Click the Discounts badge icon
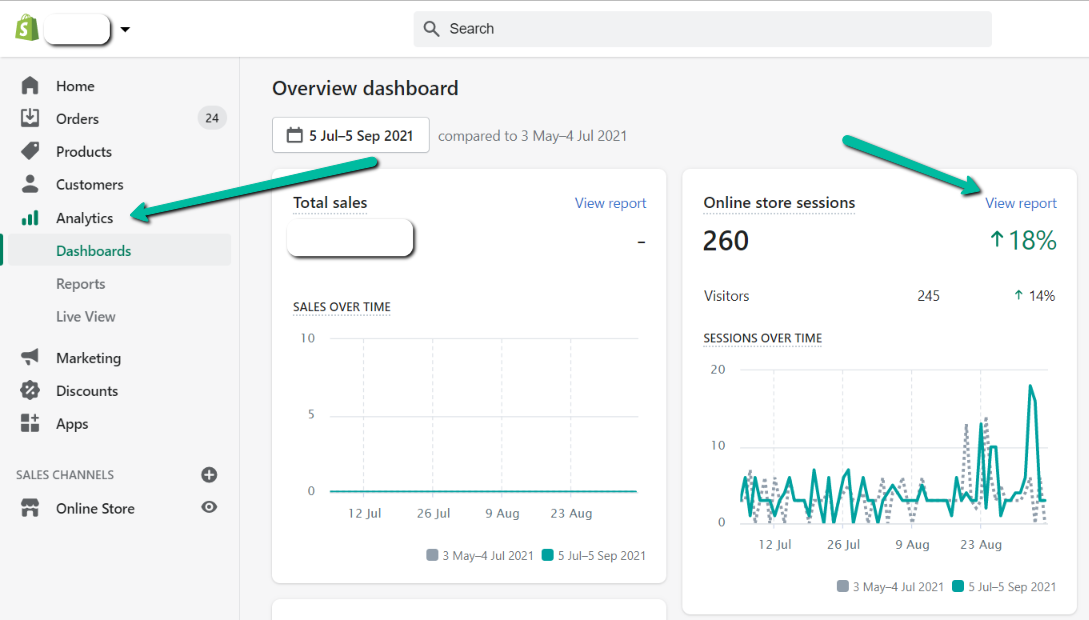 [30, 390]
